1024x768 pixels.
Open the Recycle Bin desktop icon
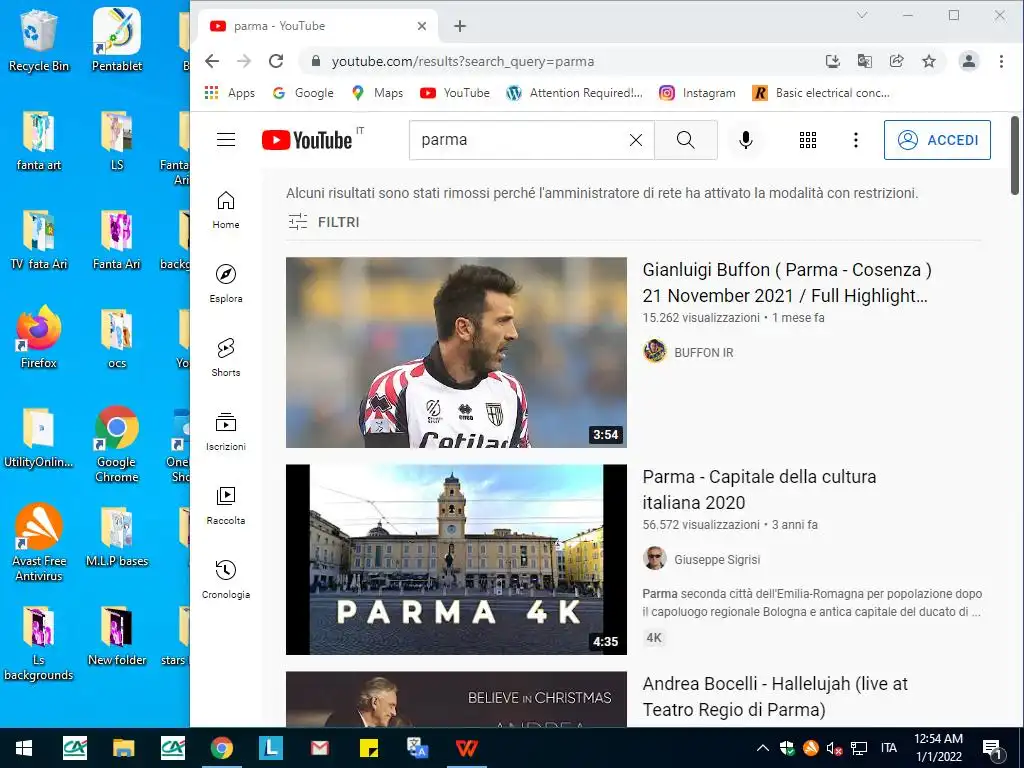39,41
